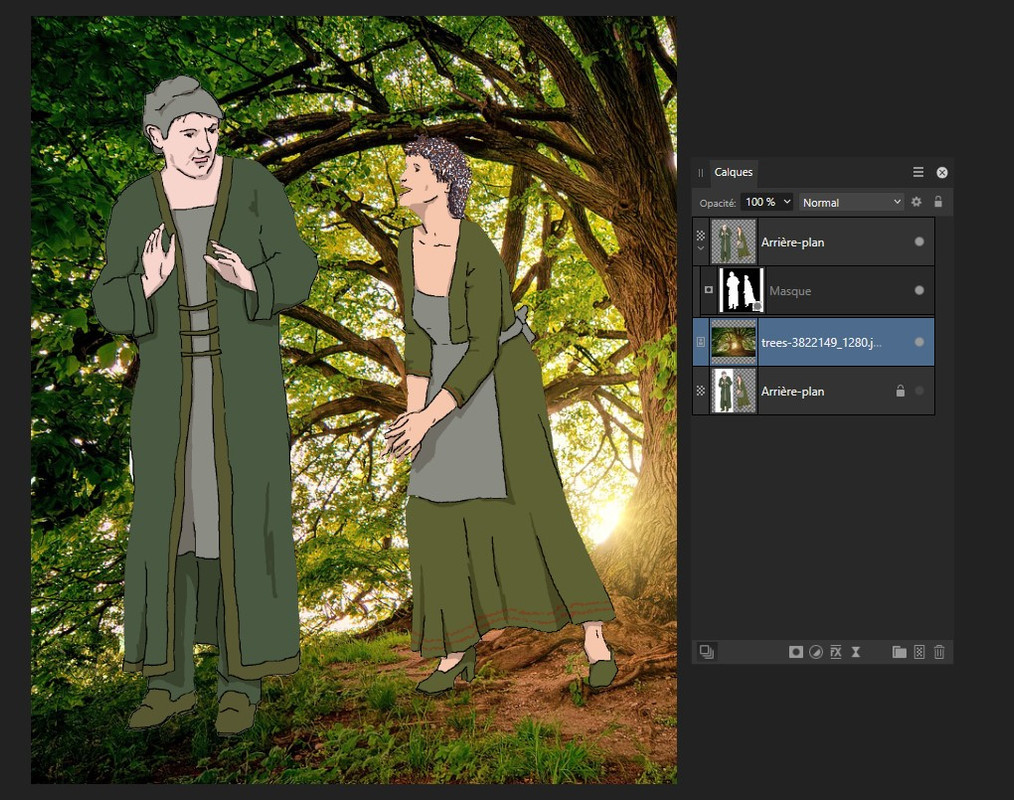
Task: Click the pixel type icon of bottom Arrière-plan
Action: click(700, 391)
